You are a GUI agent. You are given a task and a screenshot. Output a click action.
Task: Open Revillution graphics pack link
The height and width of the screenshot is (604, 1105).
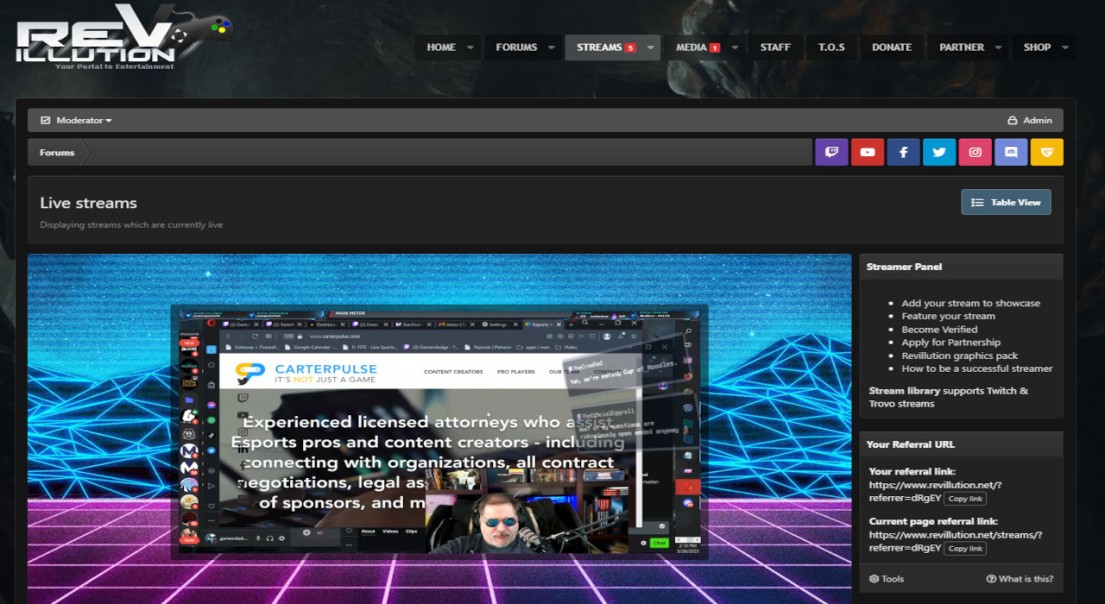coord(959,356)
